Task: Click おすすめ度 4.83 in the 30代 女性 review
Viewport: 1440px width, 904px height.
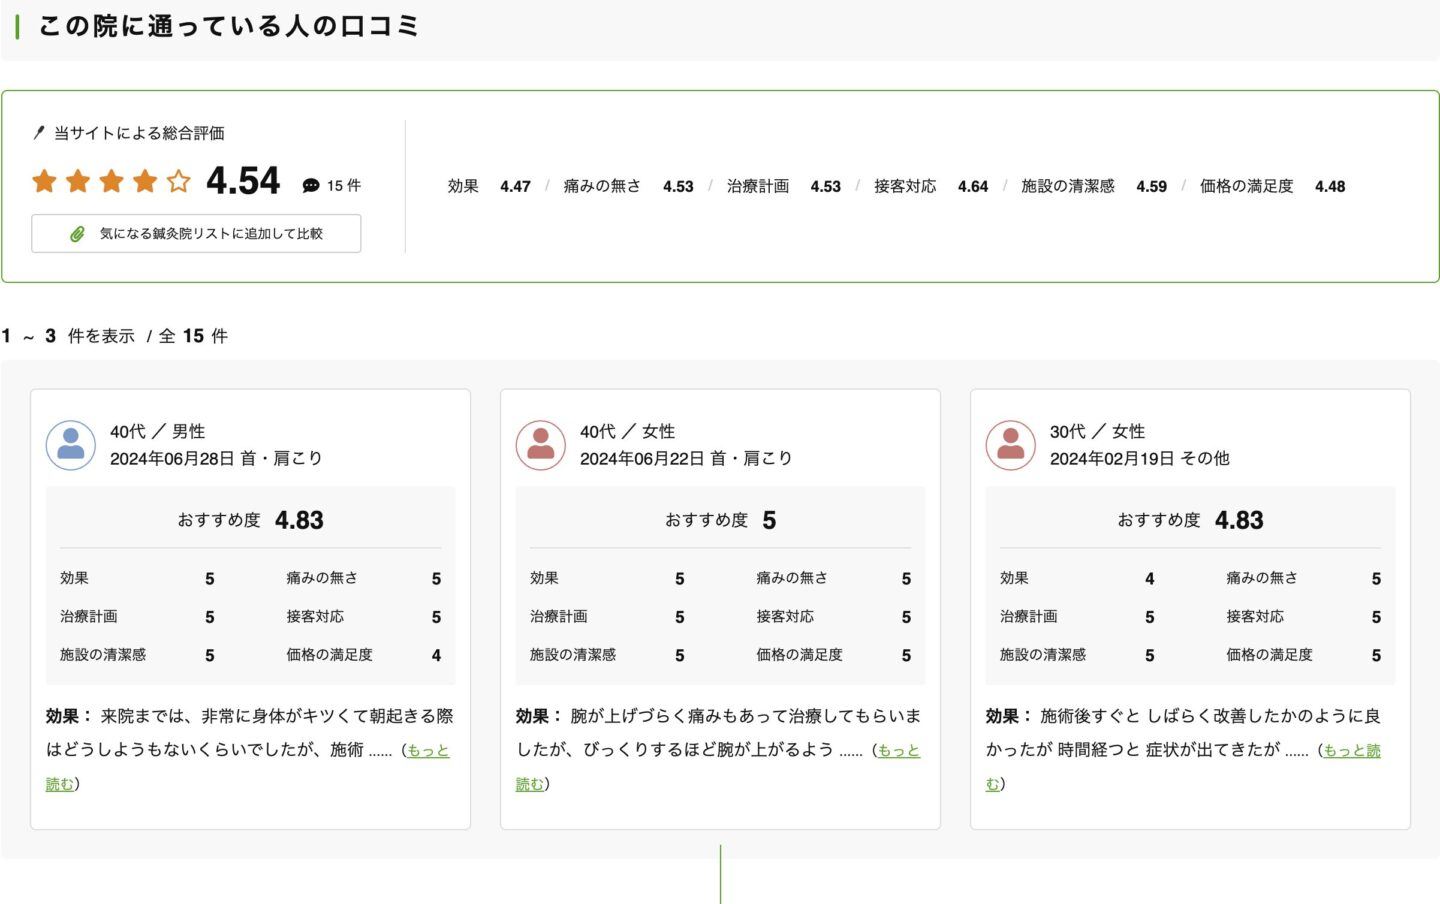Action: pyautogui.click(x=1190, y=520)
